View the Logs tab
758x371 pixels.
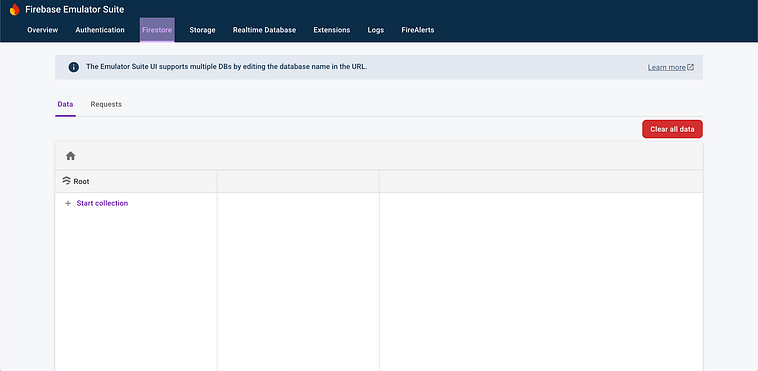click(x=376, y=30)
